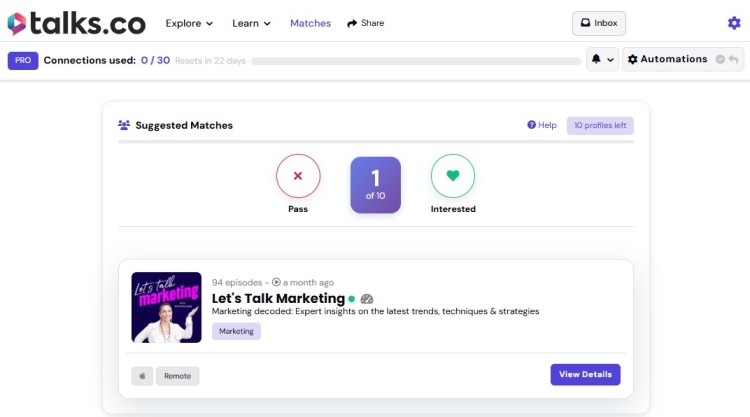This screenshot has width=750, height=417.
Task: Click the Share link
Action: coord(365,23)
